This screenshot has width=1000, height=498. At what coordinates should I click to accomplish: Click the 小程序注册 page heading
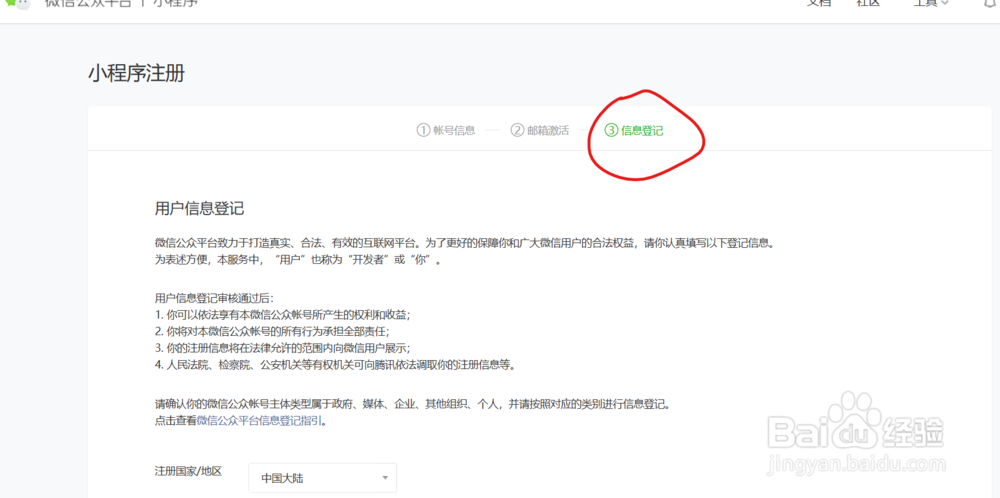(x=136, y=74)
